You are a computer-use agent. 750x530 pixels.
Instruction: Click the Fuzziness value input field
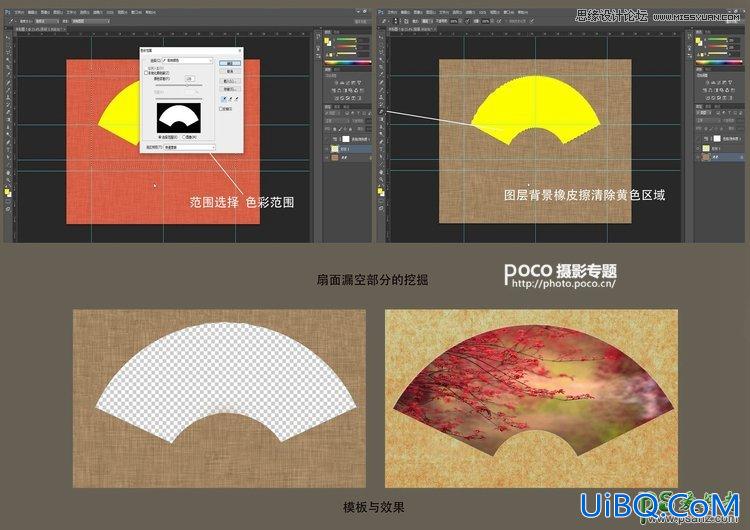click(190, 78)
